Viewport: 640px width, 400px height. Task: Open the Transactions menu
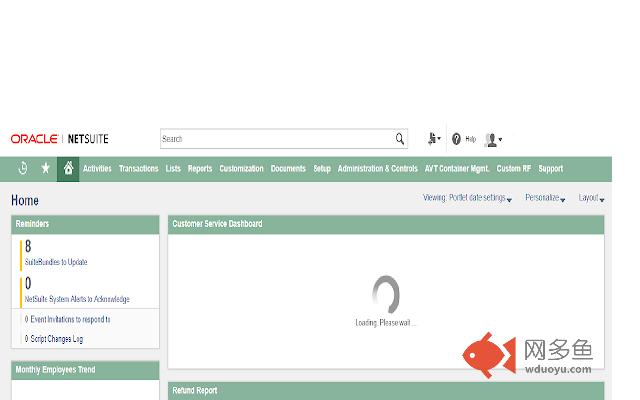pyautogui.click(x=138, y=169)
